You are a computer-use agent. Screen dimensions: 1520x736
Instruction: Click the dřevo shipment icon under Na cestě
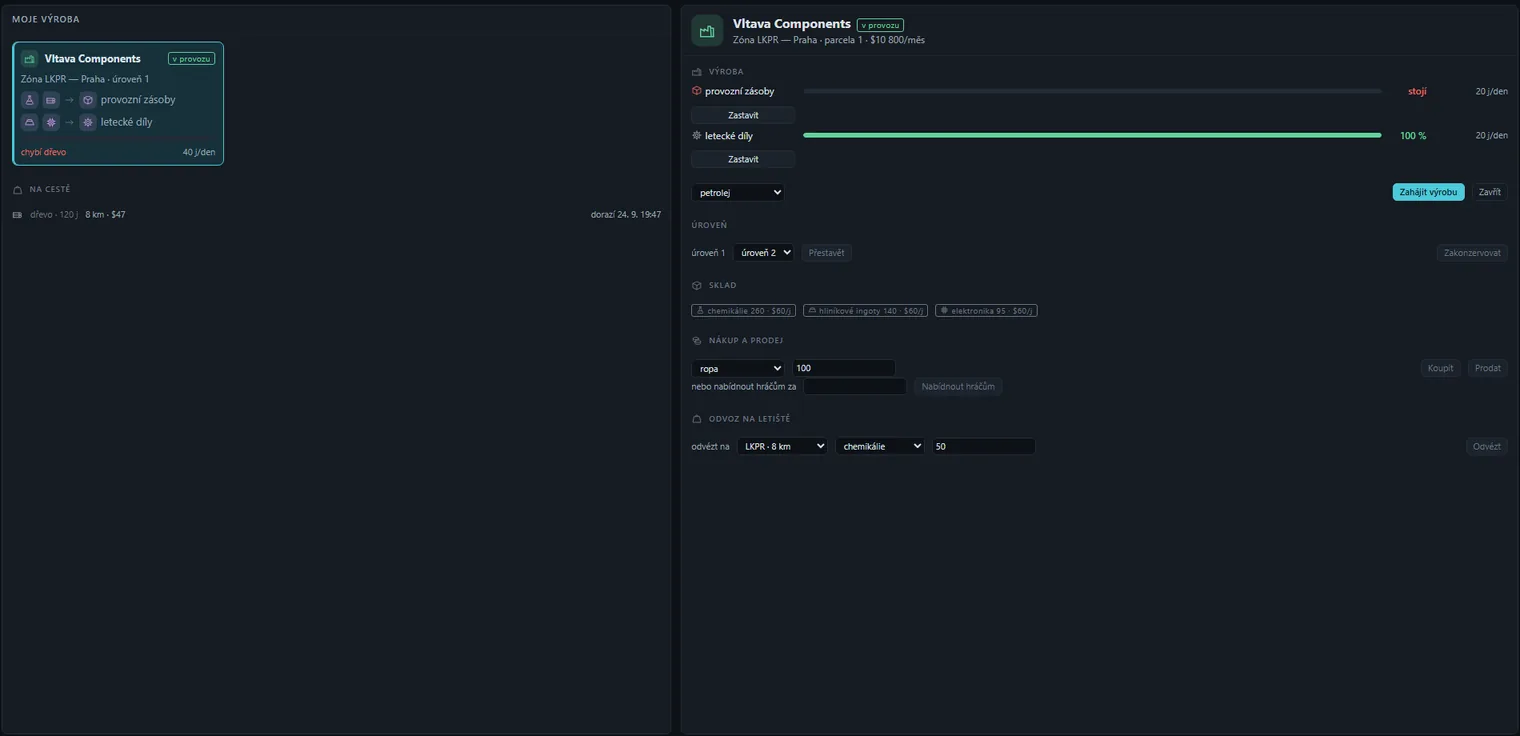pyautogui.click(x=17, y=215)
